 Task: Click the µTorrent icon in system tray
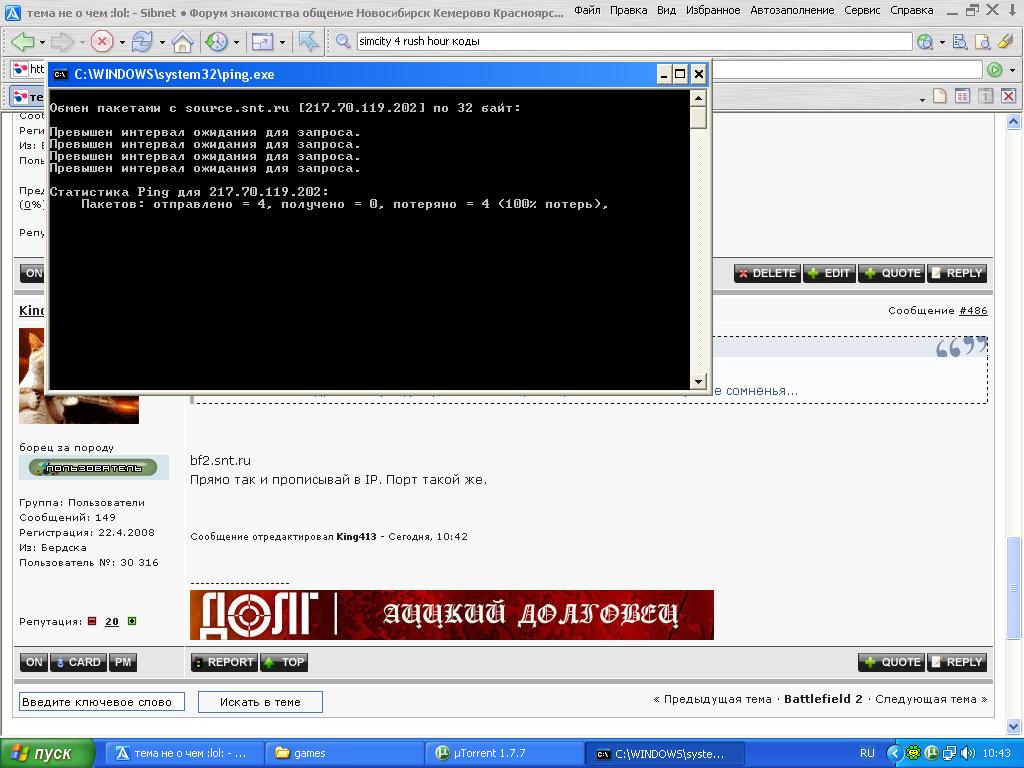pos(930,753)
